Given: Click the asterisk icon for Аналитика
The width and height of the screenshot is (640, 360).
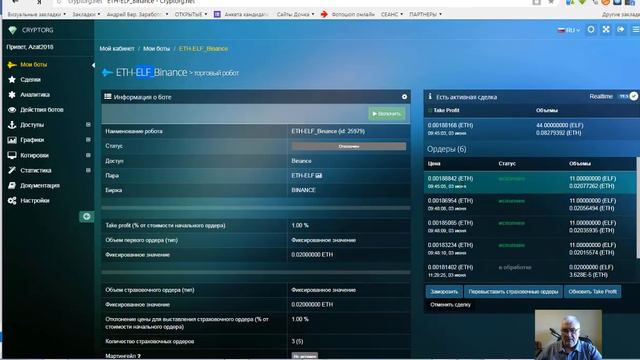Looking at the screenshot, I should (x=12, y=95).
